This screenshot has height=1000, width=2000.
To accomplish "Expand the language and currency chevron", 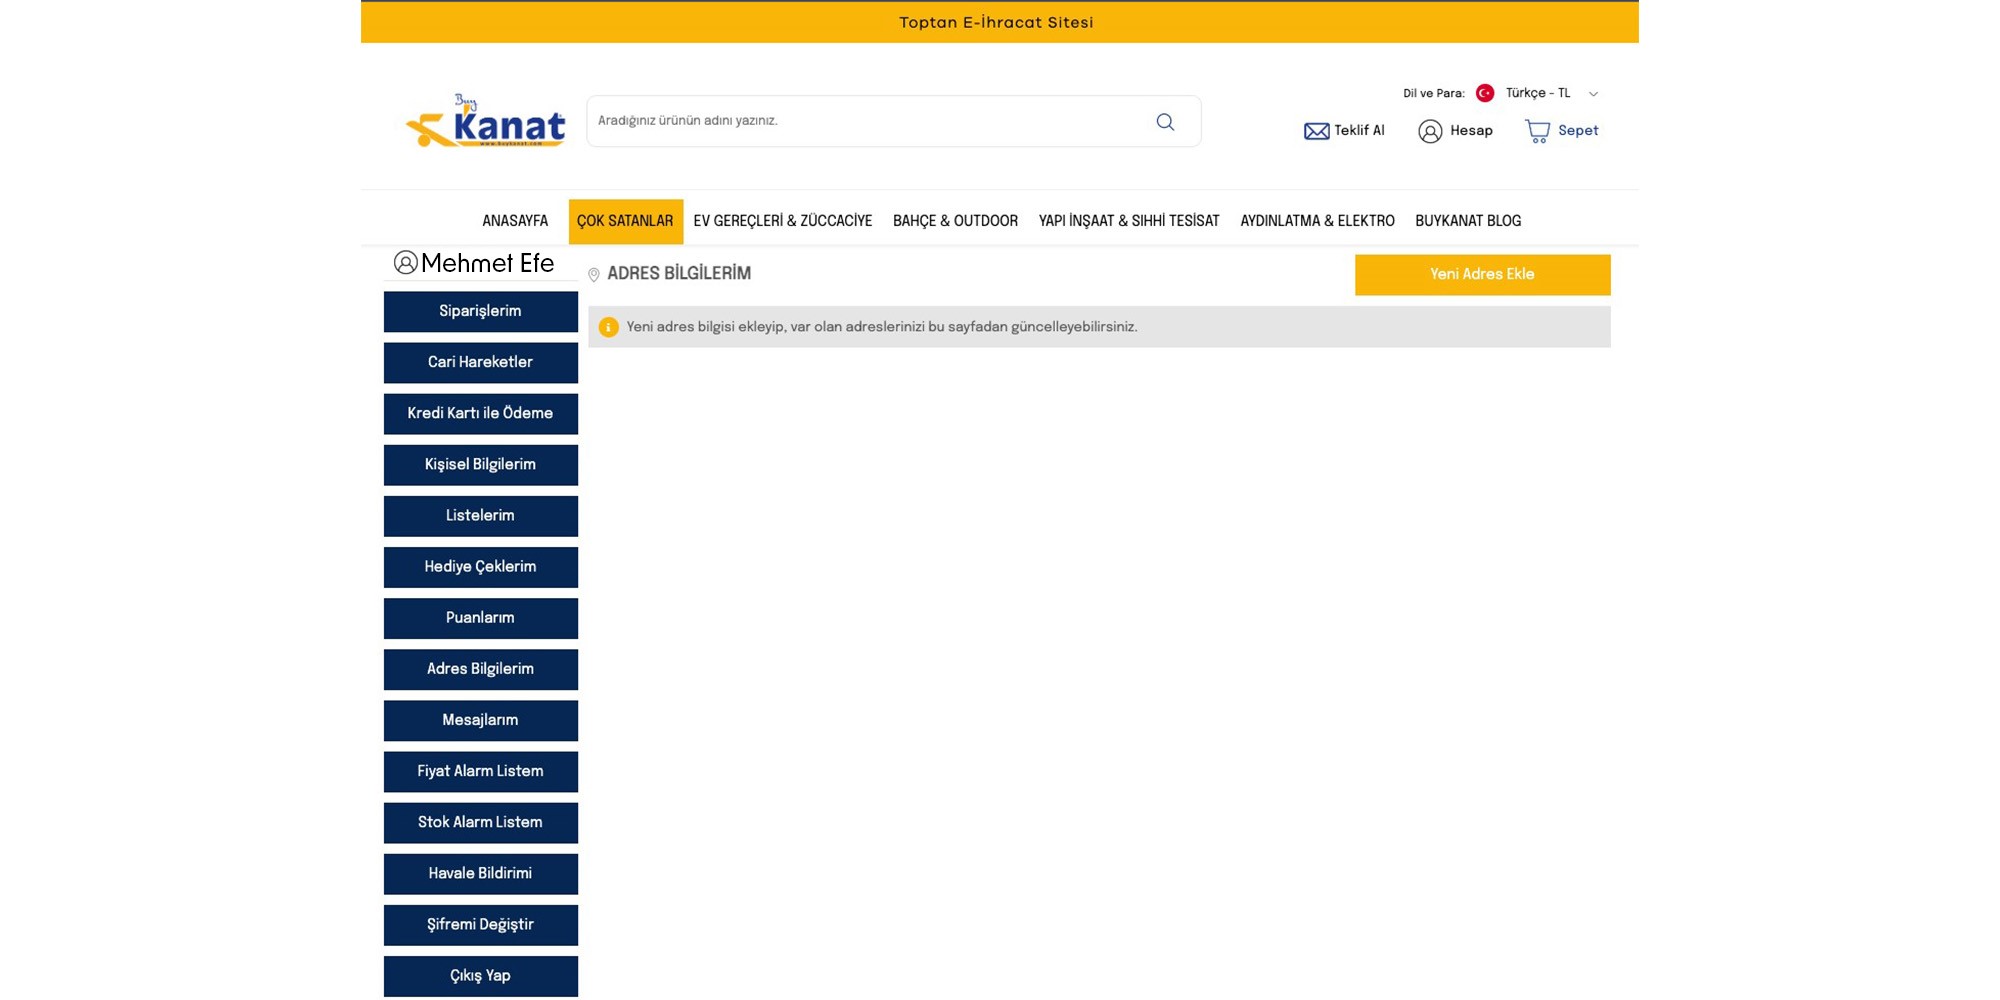I will click(1593, 94).
